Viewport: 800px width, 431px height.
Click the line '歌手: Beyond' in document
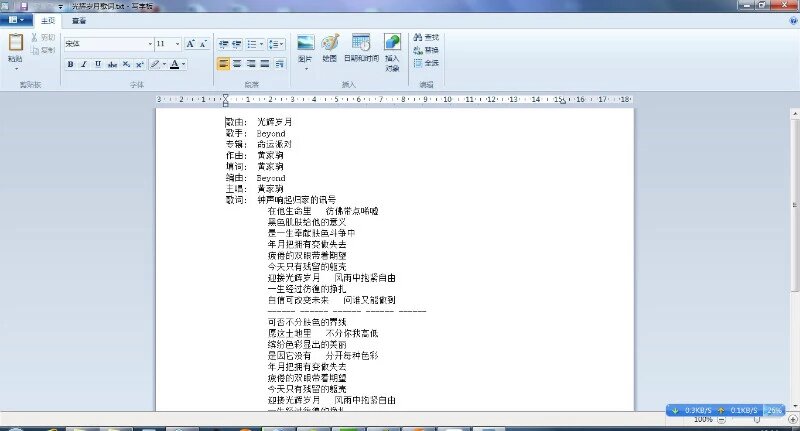[256, 133]
